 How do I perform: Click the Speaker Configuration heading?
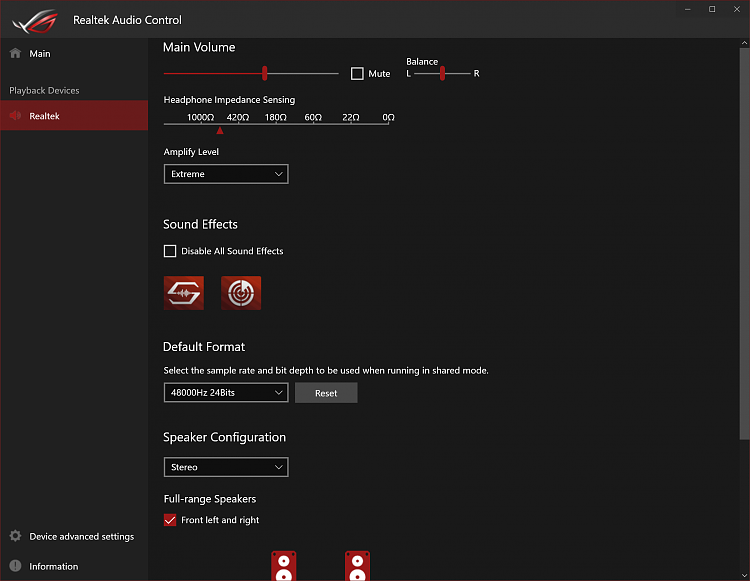[x=224, y=437]
